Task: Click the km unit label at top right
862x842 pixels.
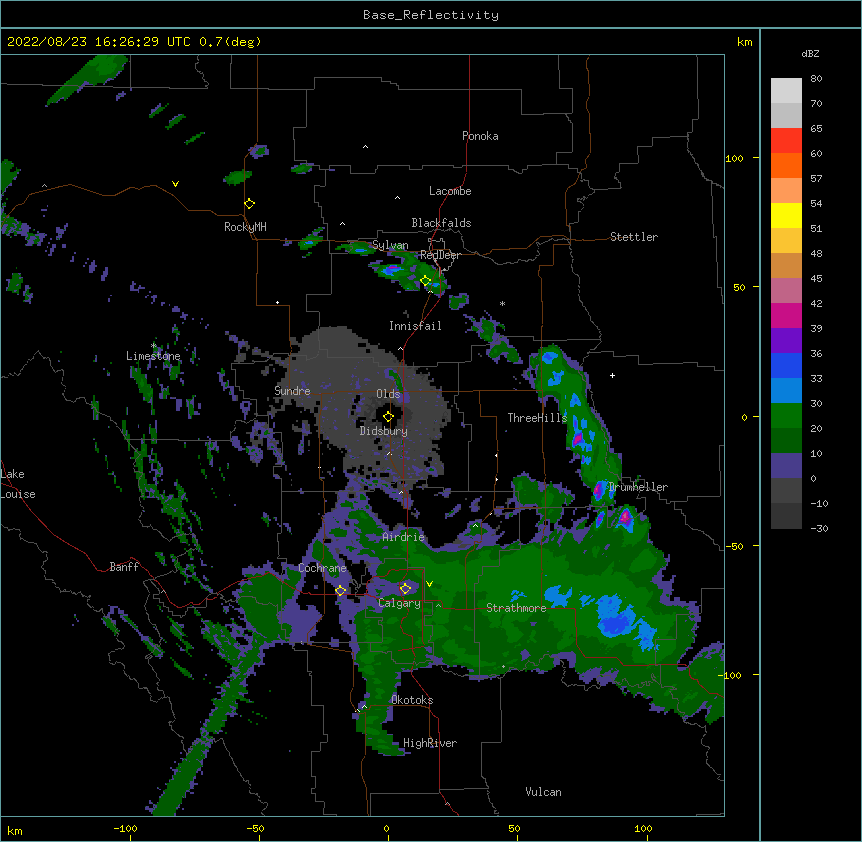Action: tap(744, 42)
